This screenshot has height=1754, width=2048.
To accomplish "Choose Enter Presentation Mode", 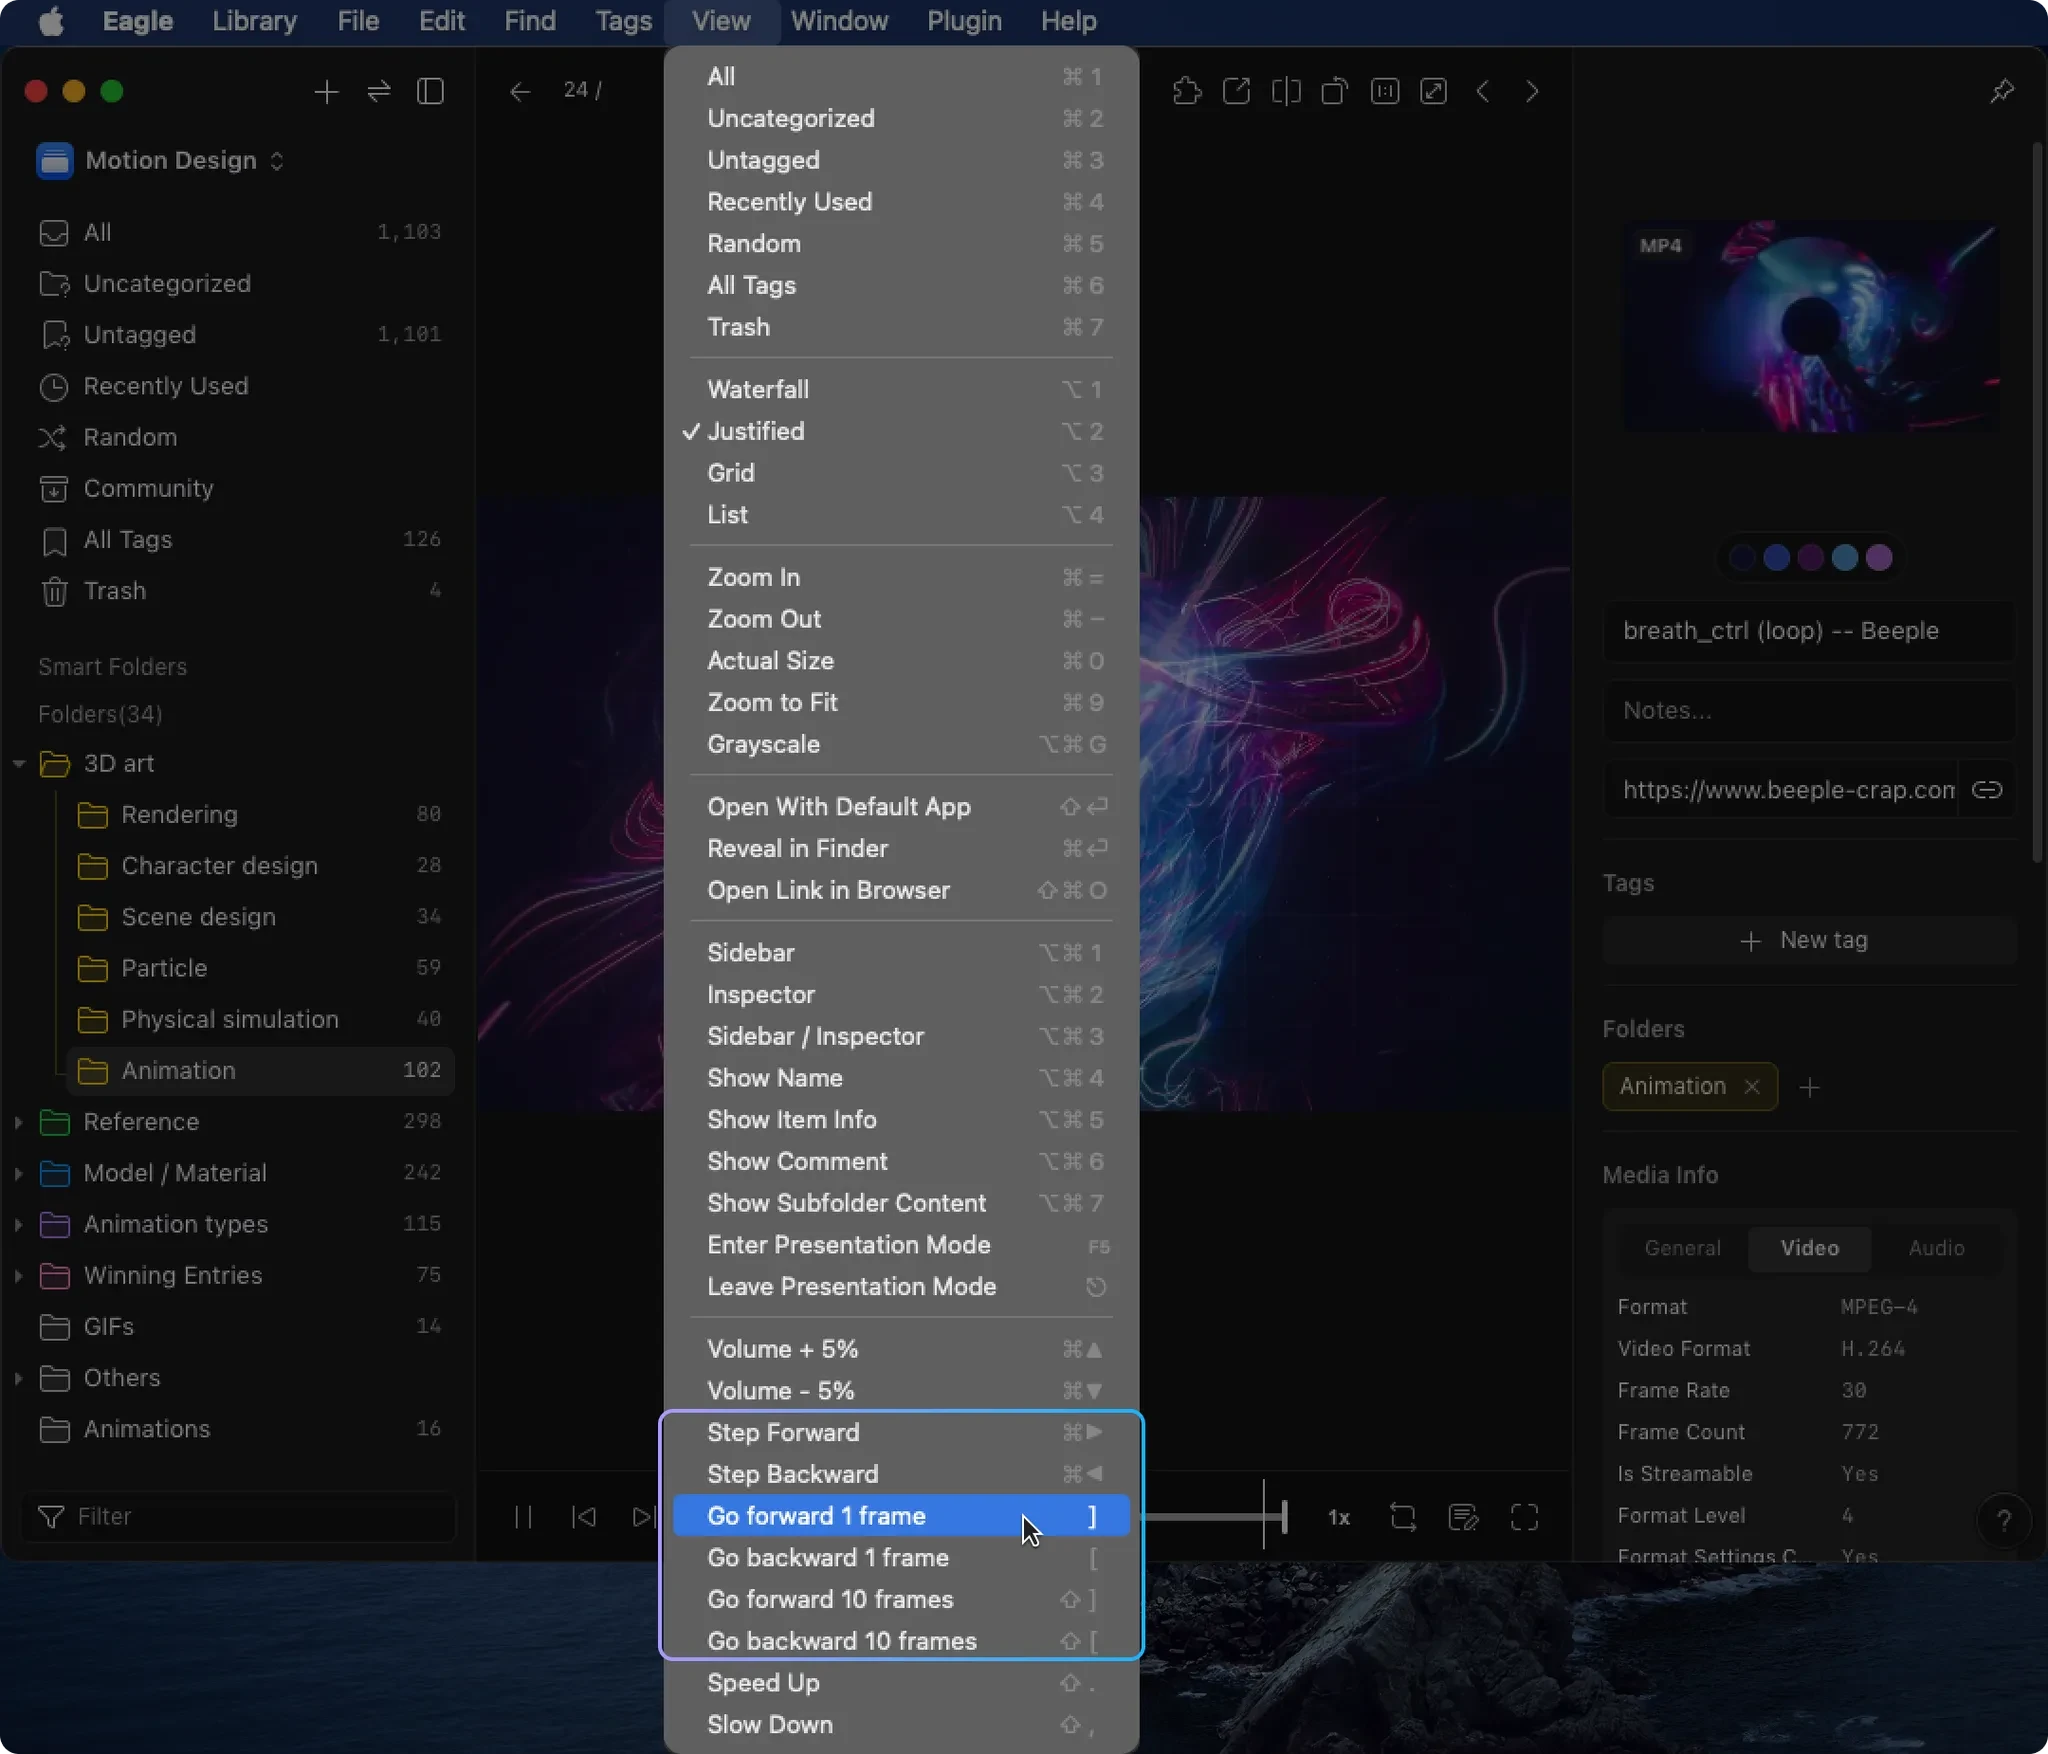I will (x=901, y=1245).
